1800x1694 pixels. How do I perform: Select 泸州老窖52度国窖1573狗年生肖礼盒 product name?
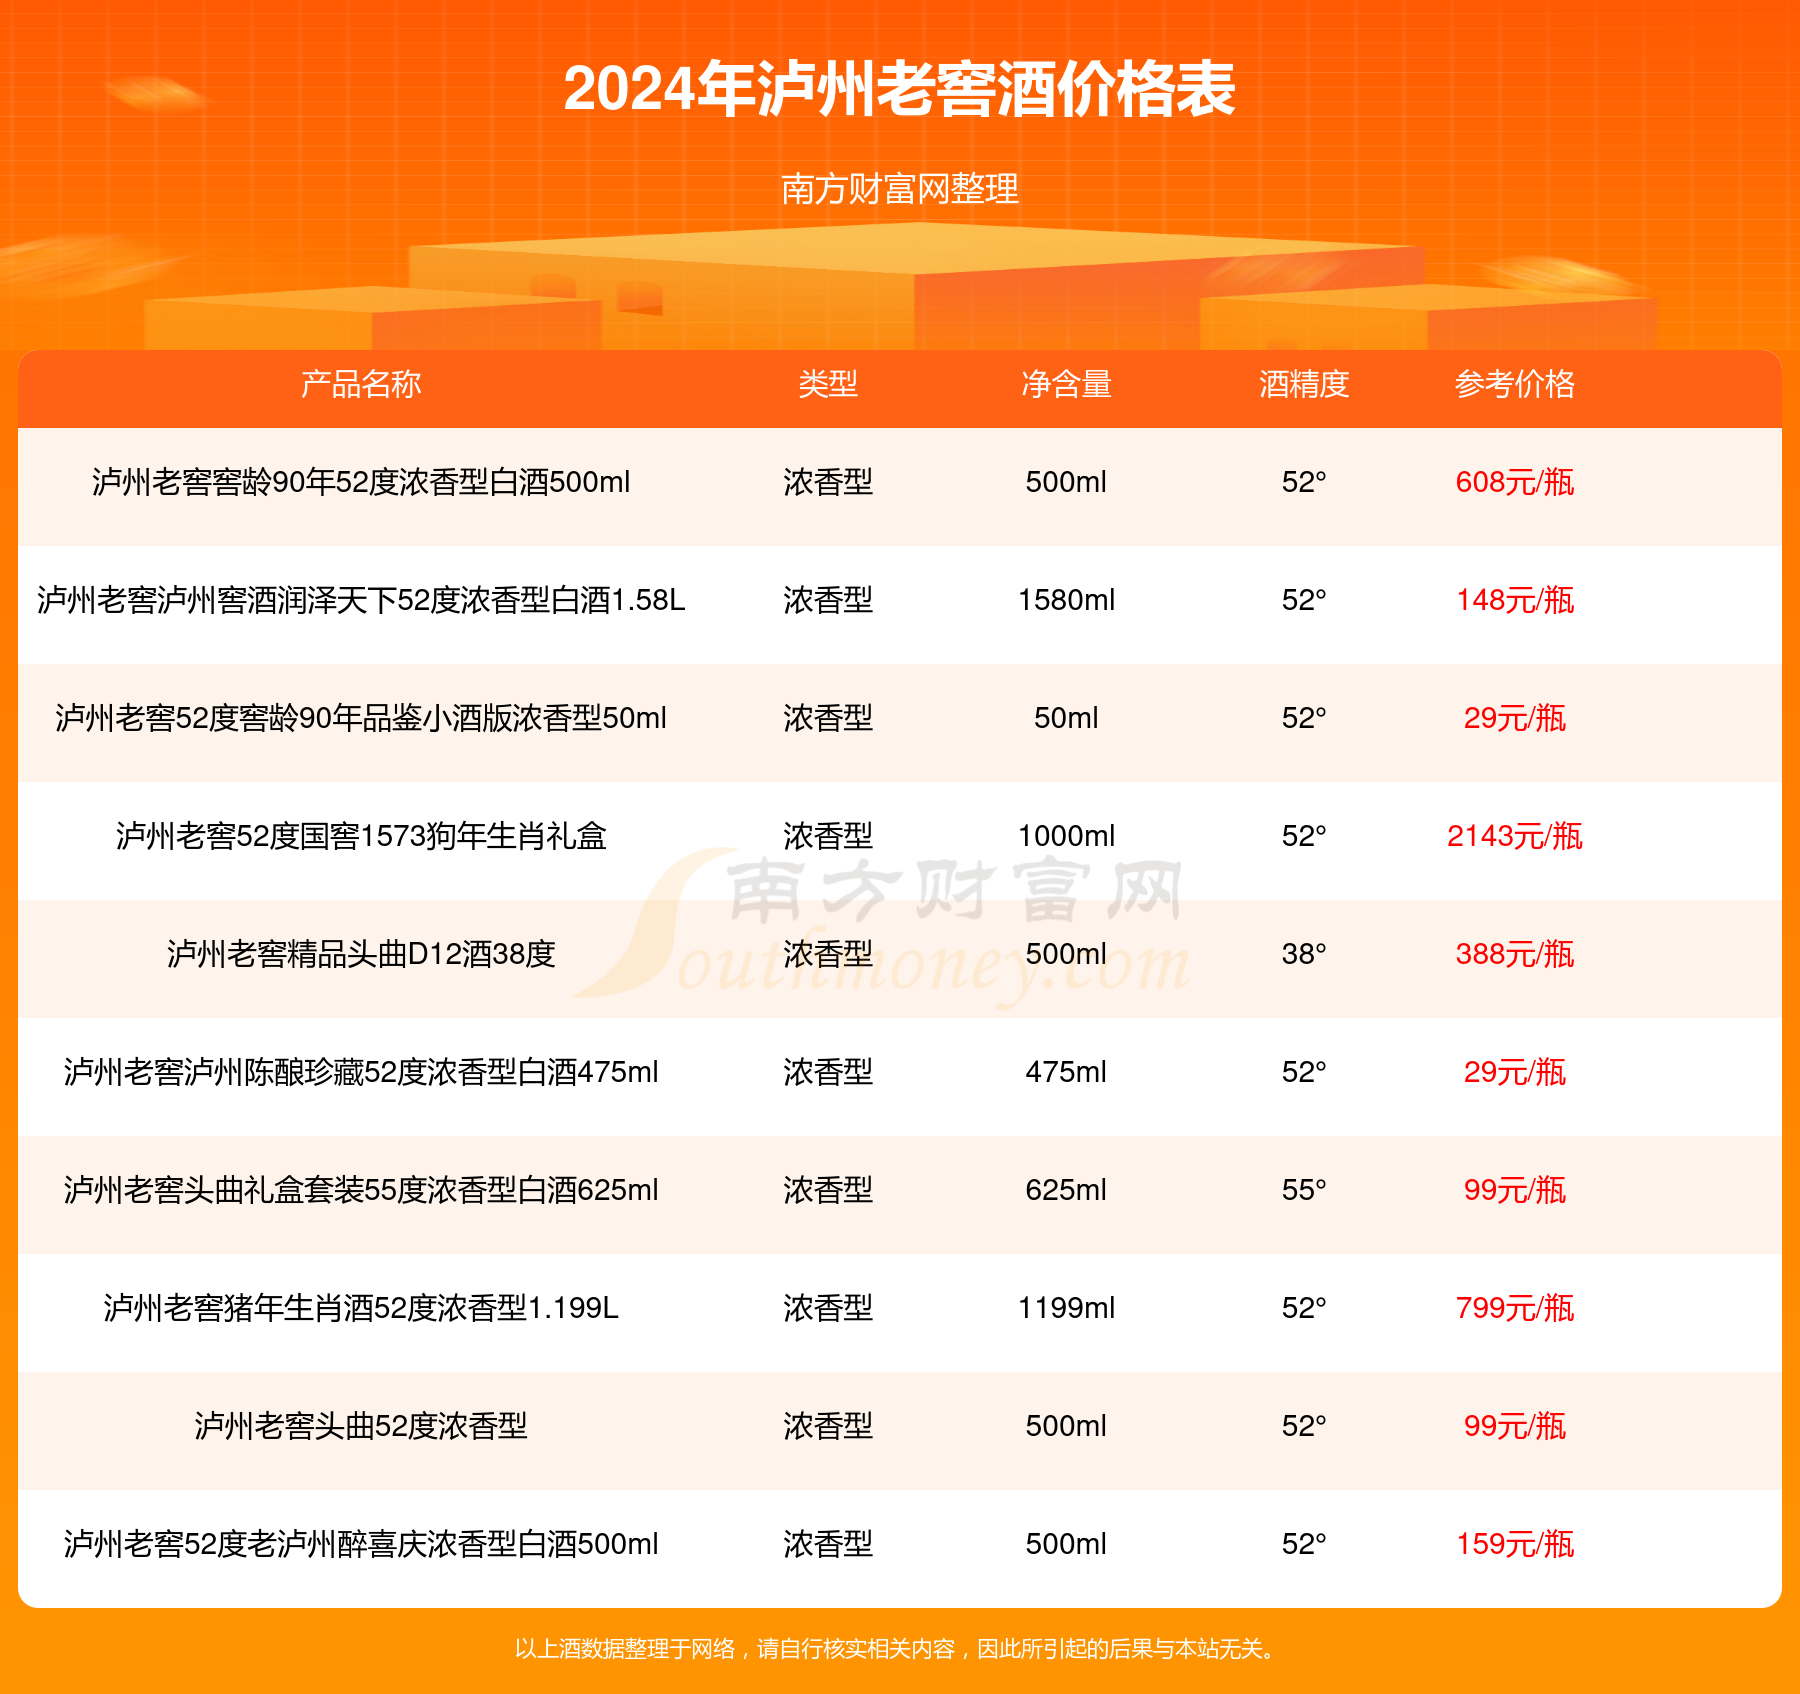361,836
